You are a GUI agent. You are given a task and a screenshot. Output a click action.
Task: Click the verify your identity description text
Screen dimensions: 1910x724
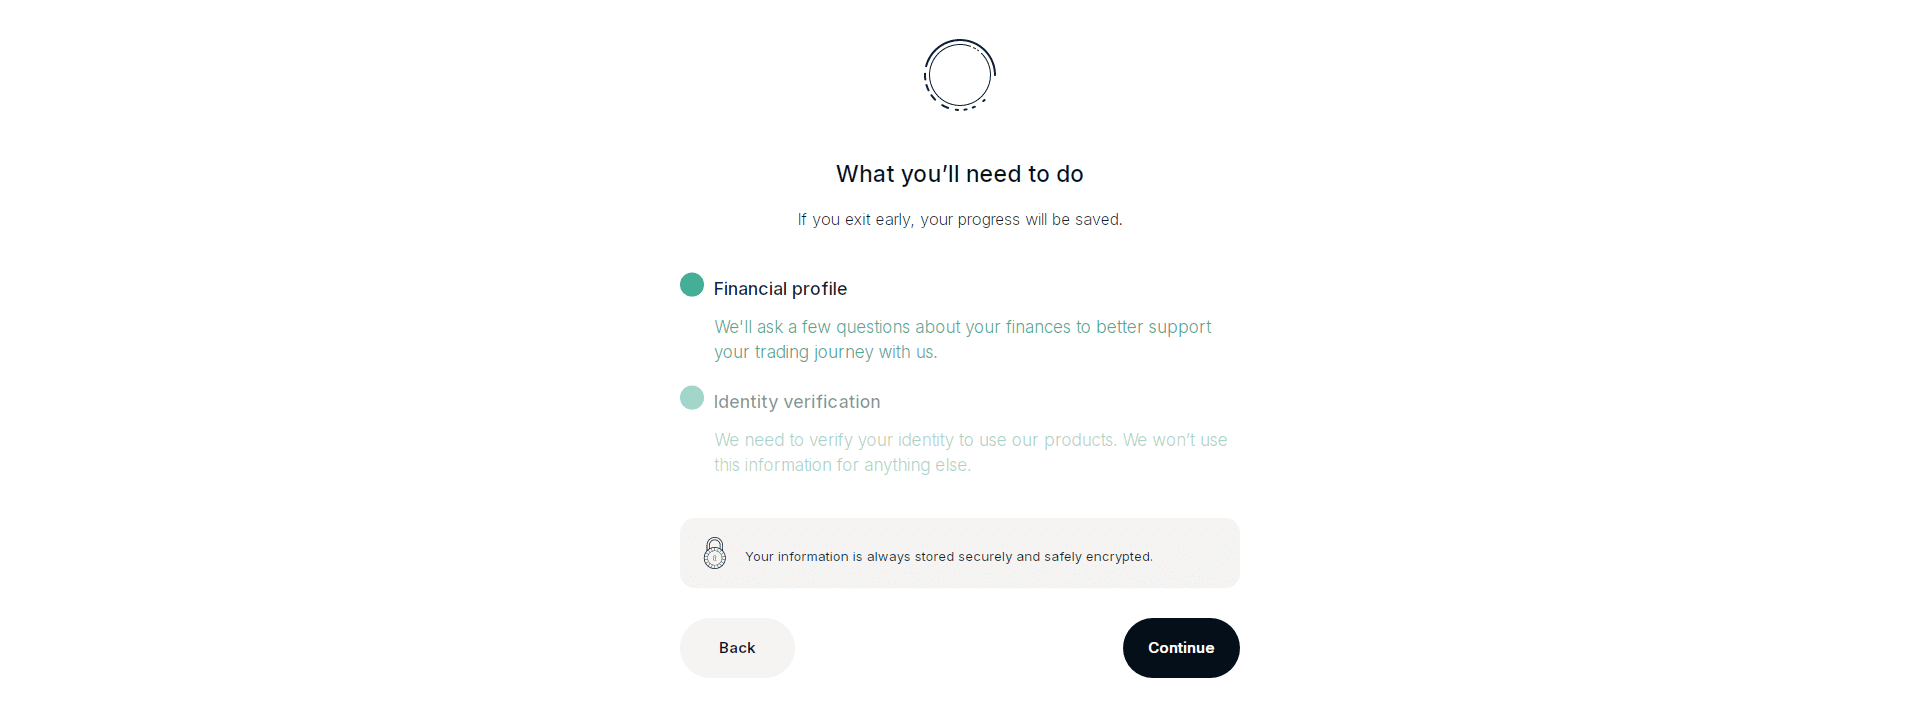click(970, 452)
